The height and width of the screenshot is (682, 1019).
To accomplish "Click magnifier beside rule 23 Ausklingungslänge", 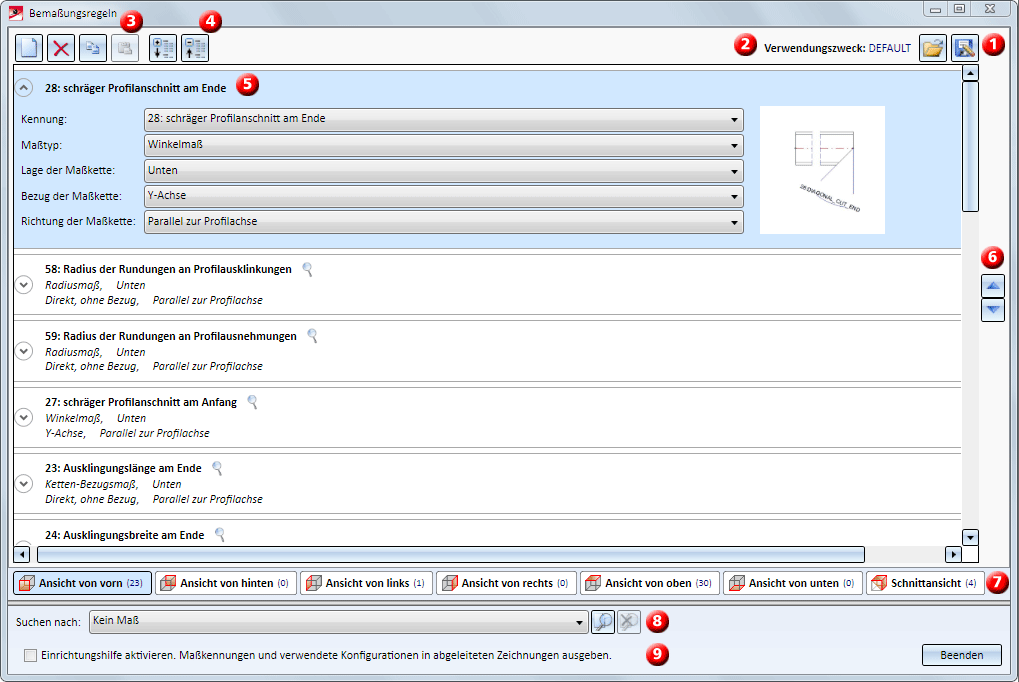I will (x=218, y=468).
